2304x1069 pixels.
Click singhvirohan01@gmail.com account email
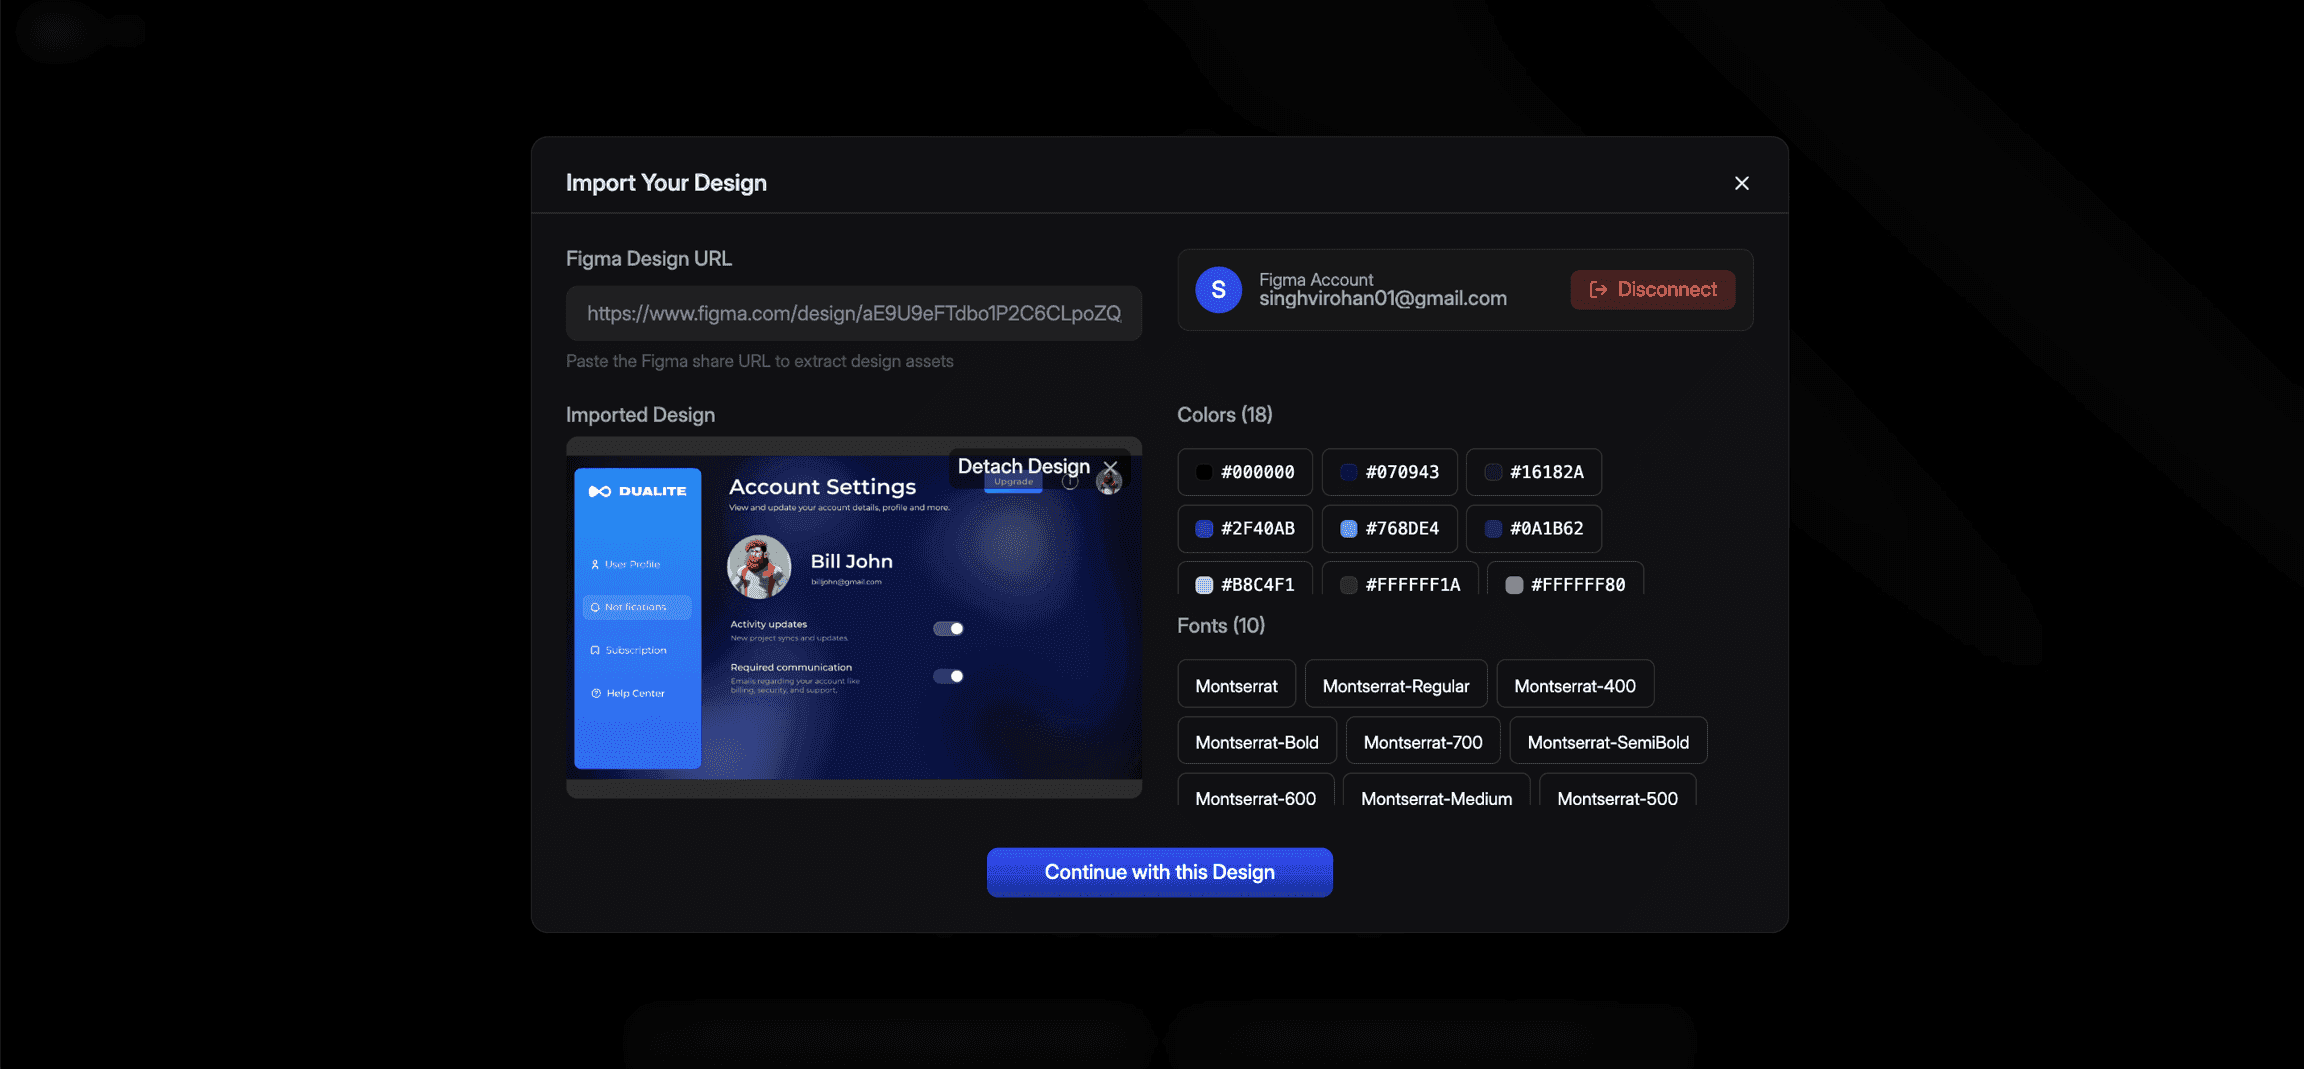coord(1382,299)
